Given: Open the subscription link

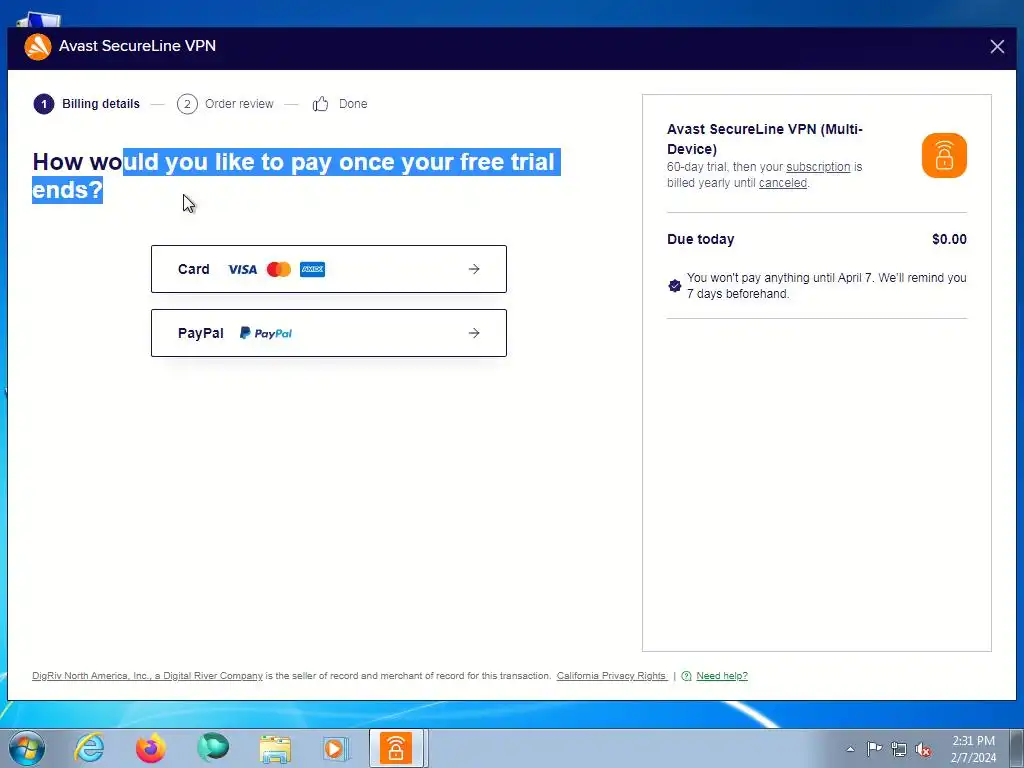Looking at the screenshot, I should [x=818, y=167].
